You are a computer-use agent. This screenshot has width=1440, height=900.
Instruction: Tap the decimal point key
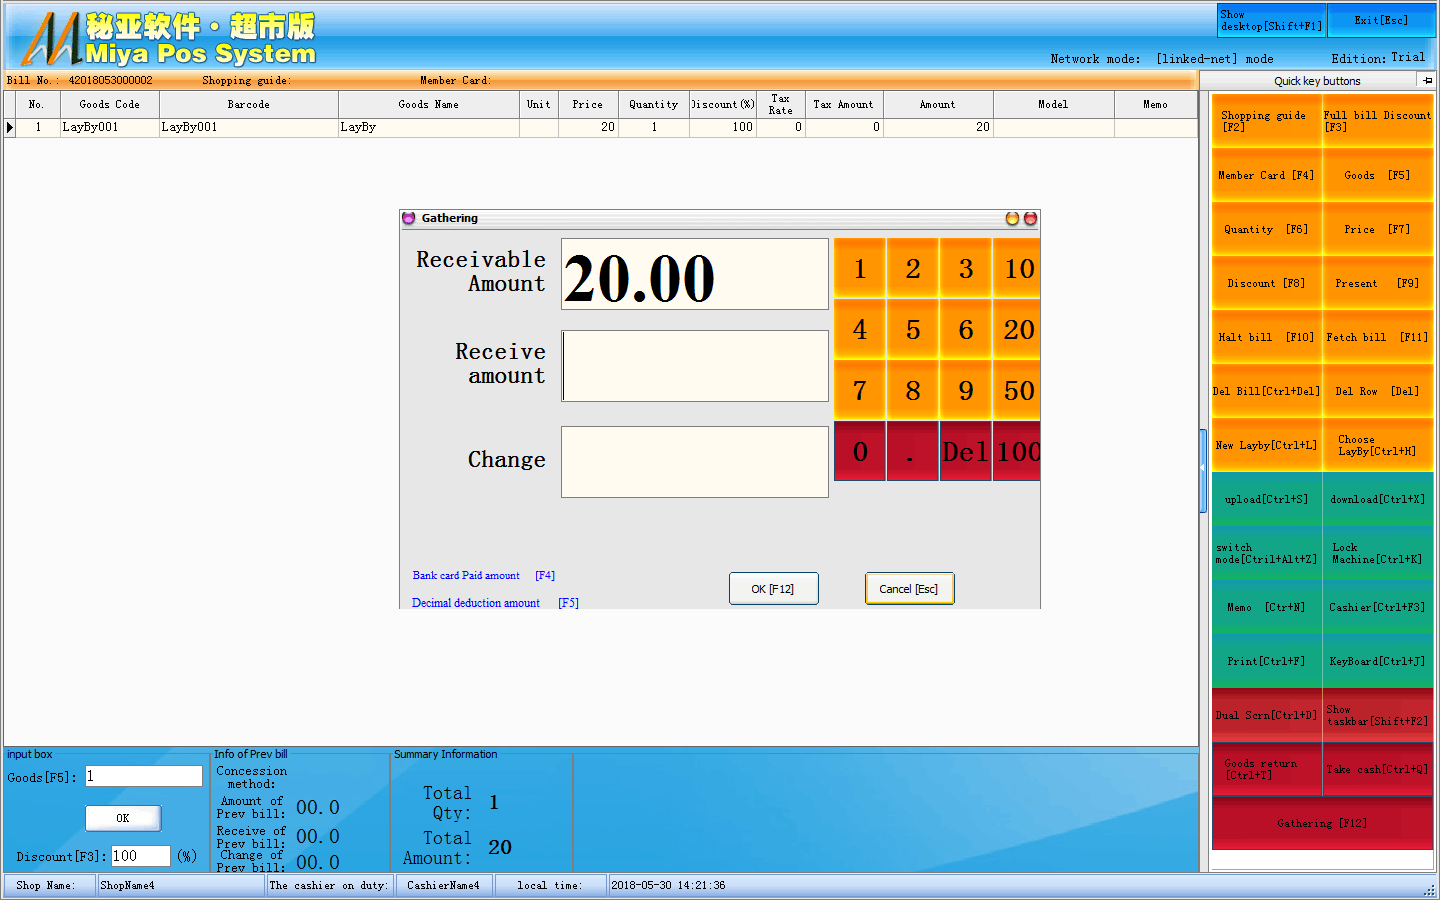tap(913, 451)
